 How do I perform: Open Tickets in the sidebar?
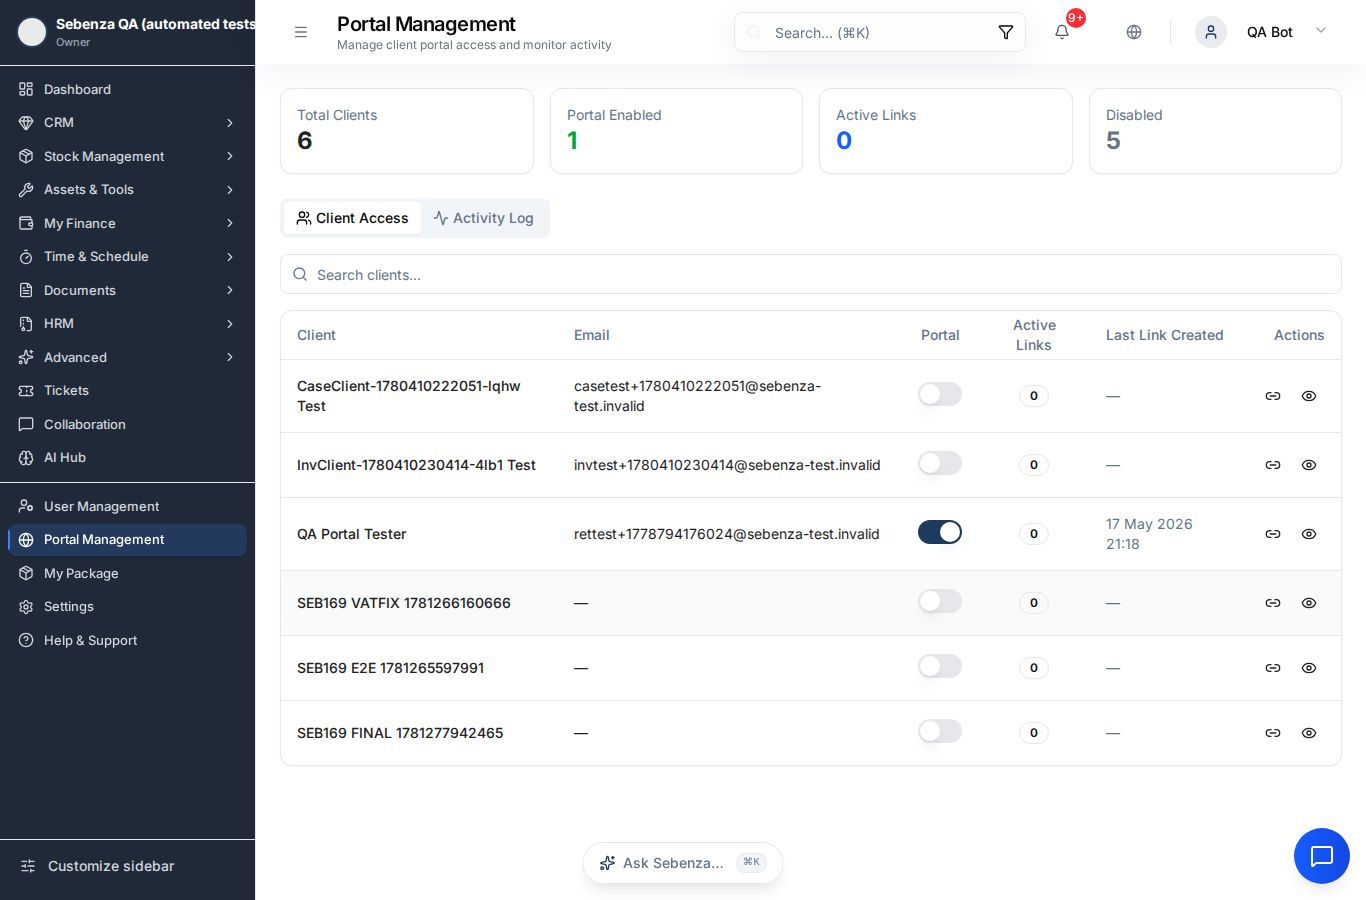point(127,390)
